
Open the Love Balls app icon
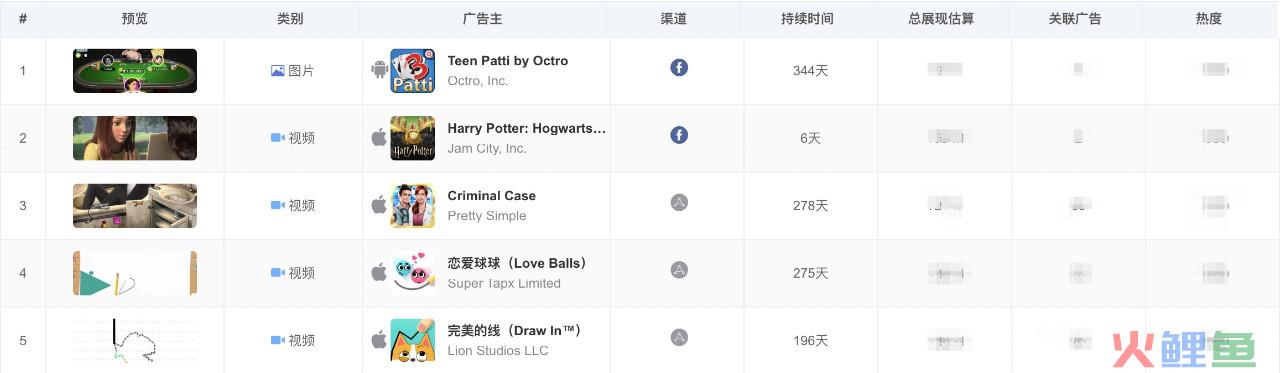point(412,273)
